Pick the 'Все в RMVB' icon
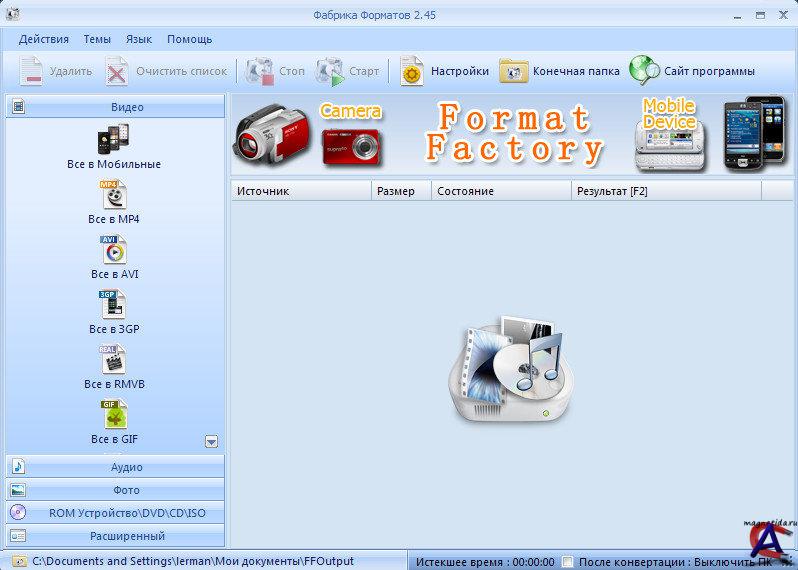The height and width of the screenshot is (570, 798). tap(113, 359)
